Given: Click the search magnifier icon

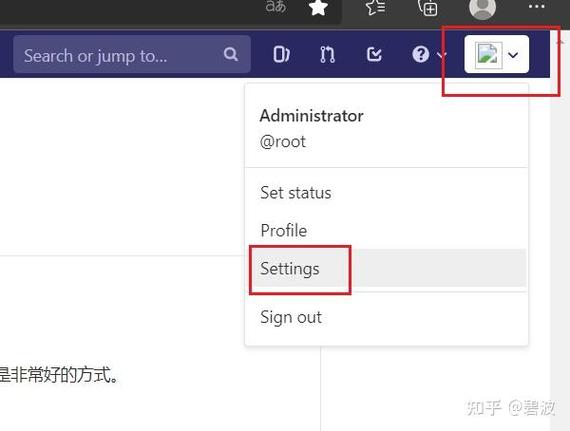Looking at the screenshot, I should 231,55.
